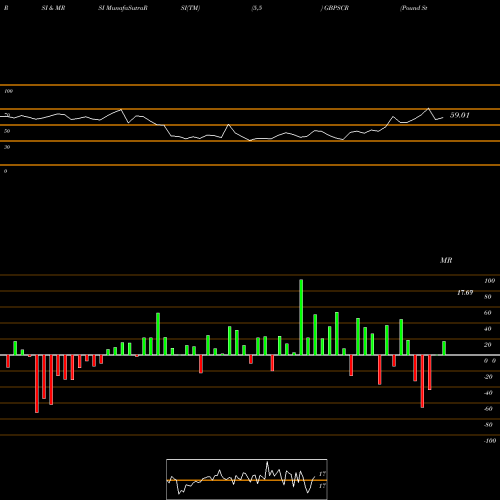Image resolution: width=500 pixels, height=500 pixels.
Task: Click the -20 label on the MR axis
Action: tap(488, 377)
